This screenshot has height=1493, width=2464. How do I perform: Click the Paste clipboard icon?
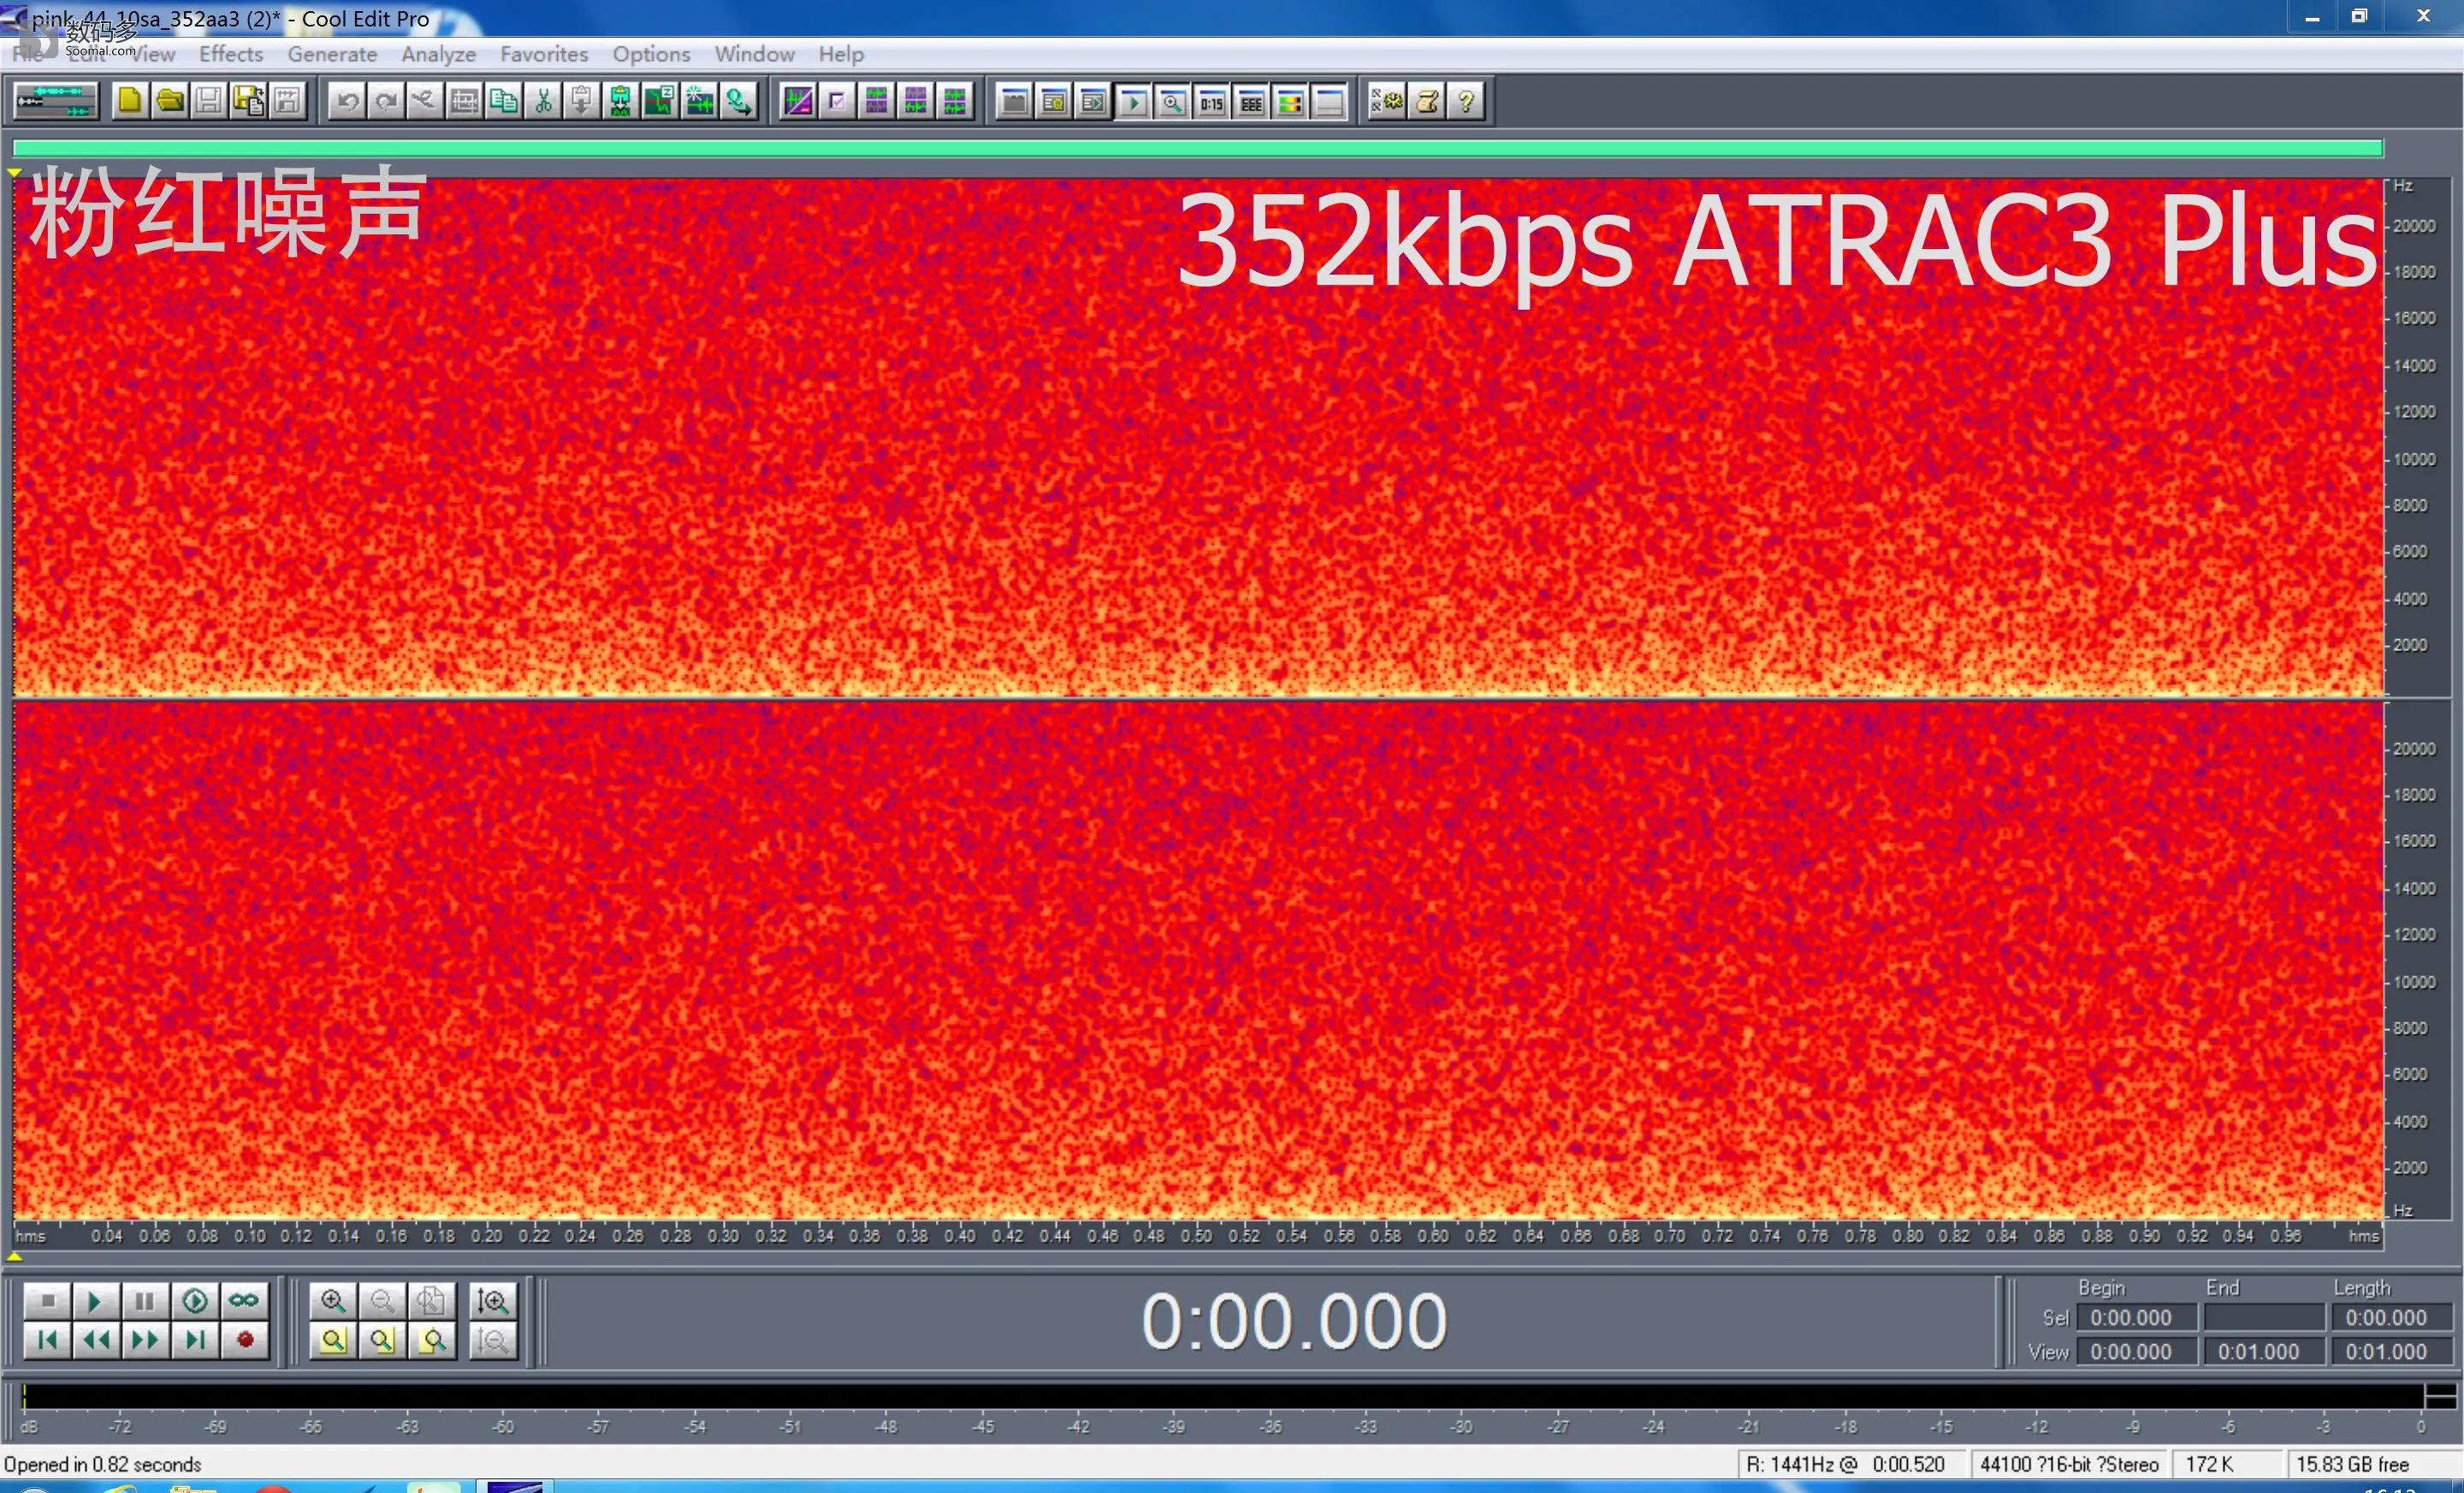[582, 101]
